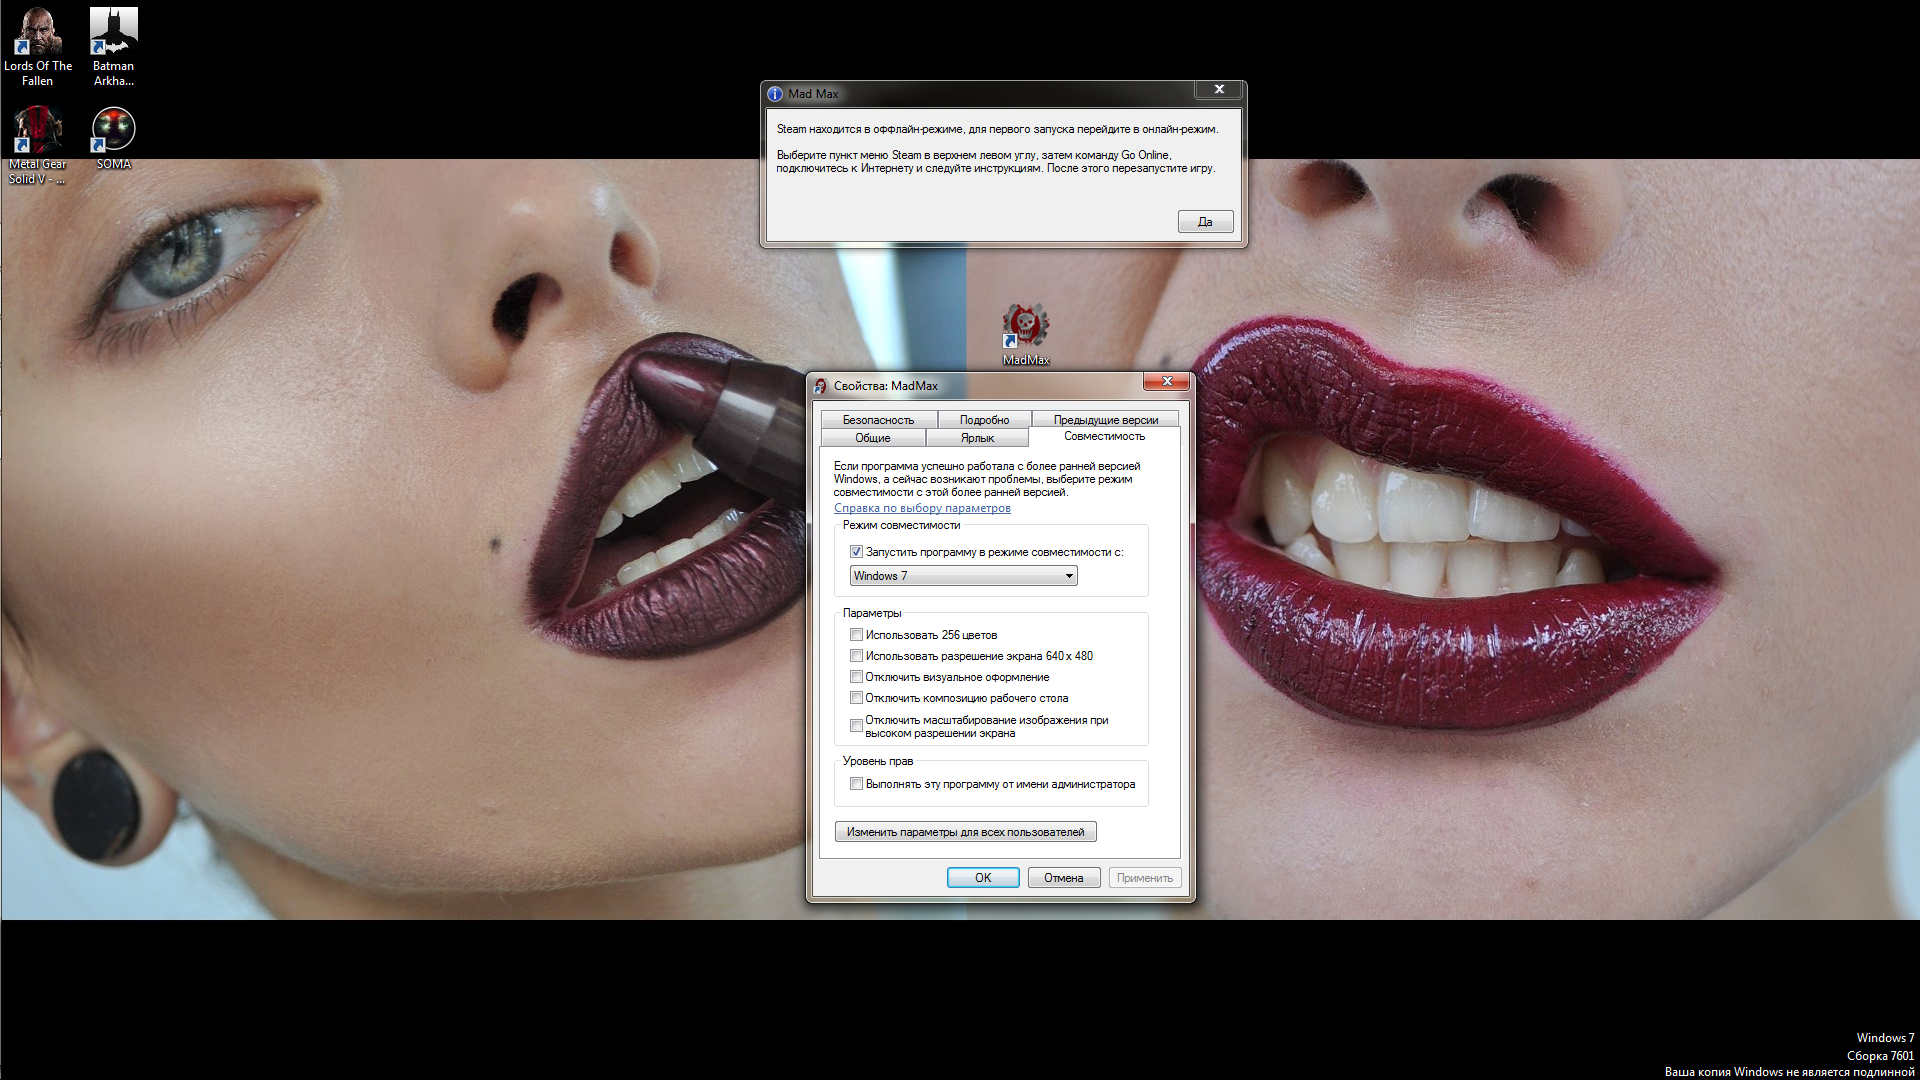Click the info icon in Mad Max dialog title
This screenshot has height=1080, width=1920.
775,94
